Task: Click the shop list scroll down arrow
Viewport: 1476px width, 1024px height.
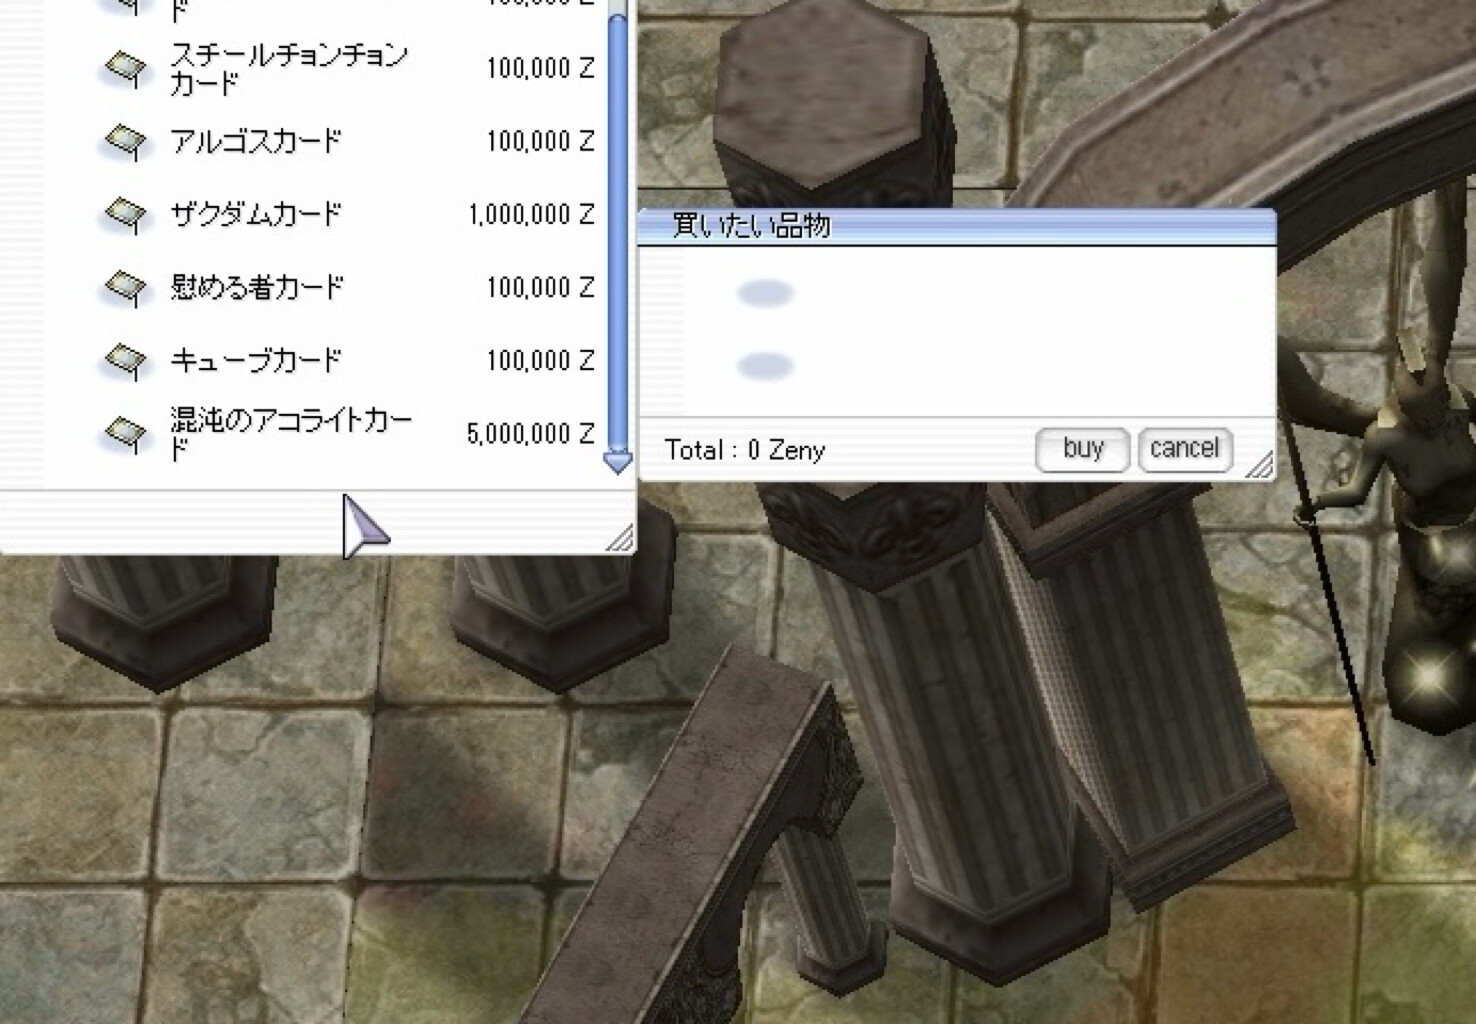Action: coord(618,462)
